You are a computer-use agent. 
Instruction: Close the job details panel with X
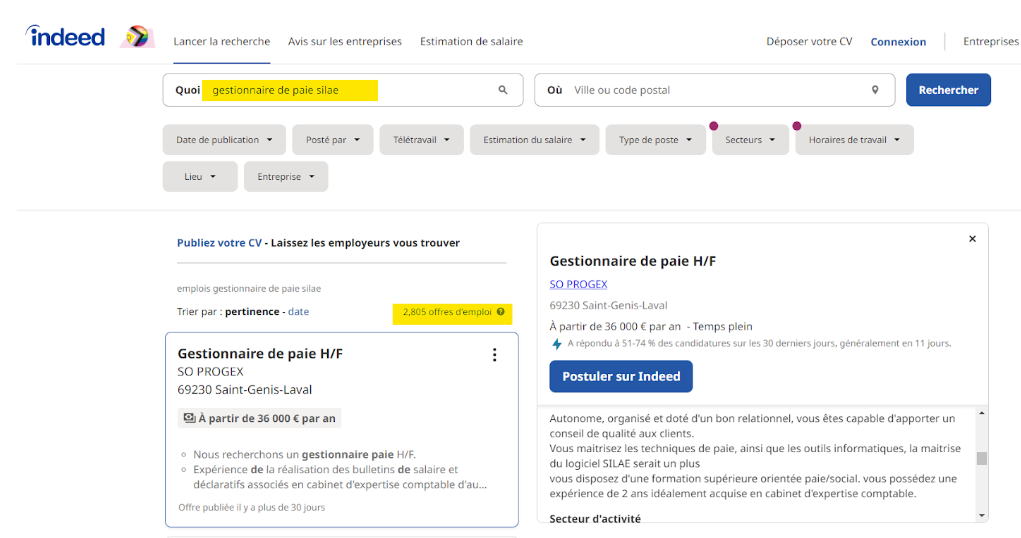point(972,239)
